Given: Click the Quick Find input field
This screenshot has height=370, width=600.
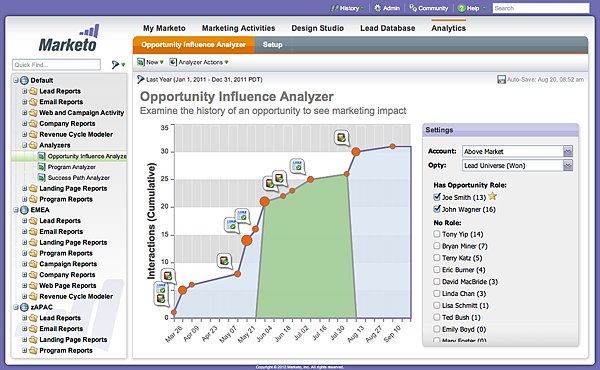Looking at the screenshot, I should point(56,65).
